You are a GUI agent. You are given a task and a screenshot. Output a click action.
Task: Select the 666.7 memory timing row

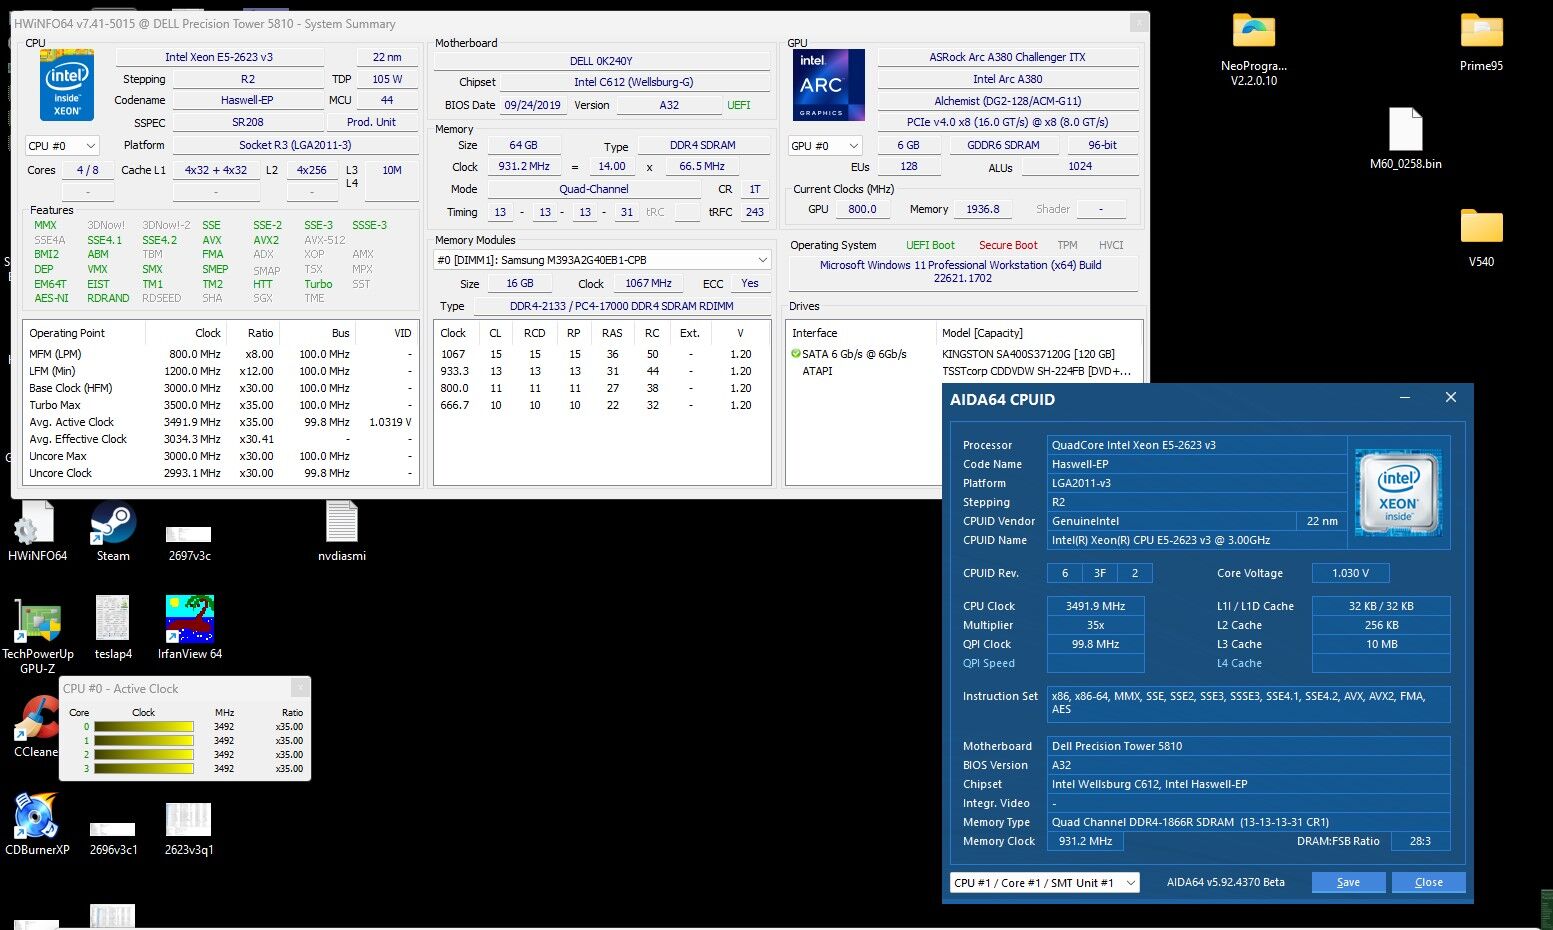pos(601,405)
